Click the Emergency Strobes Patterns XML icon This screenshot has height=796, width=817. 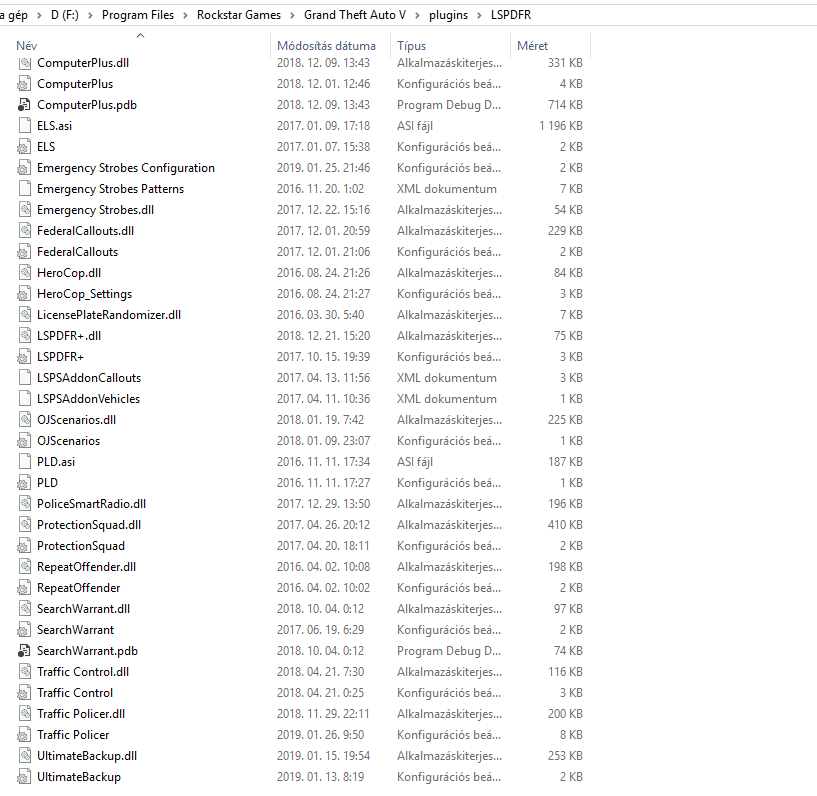[24, 189]
